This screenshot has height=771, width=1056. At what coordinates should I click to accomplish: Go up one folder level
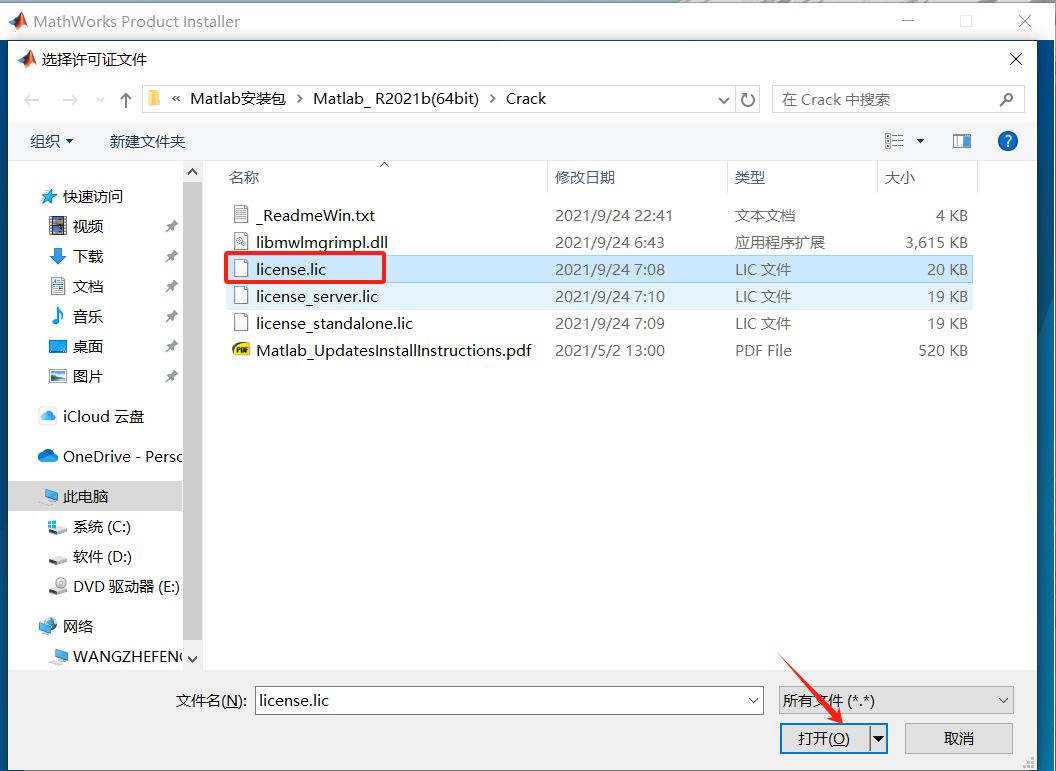[x=126, y=100]
